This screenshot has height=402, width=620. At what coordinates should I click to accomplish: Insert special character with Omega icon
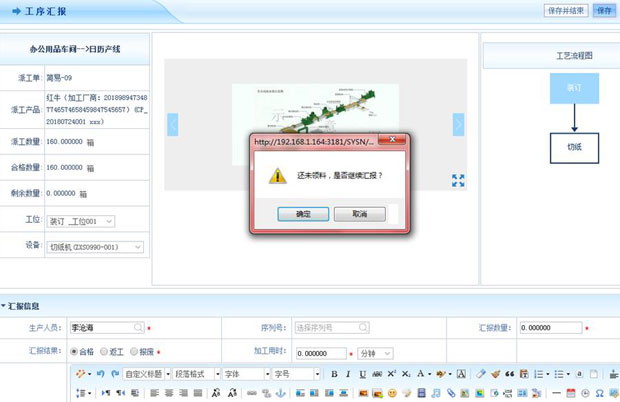pos(598,393)
